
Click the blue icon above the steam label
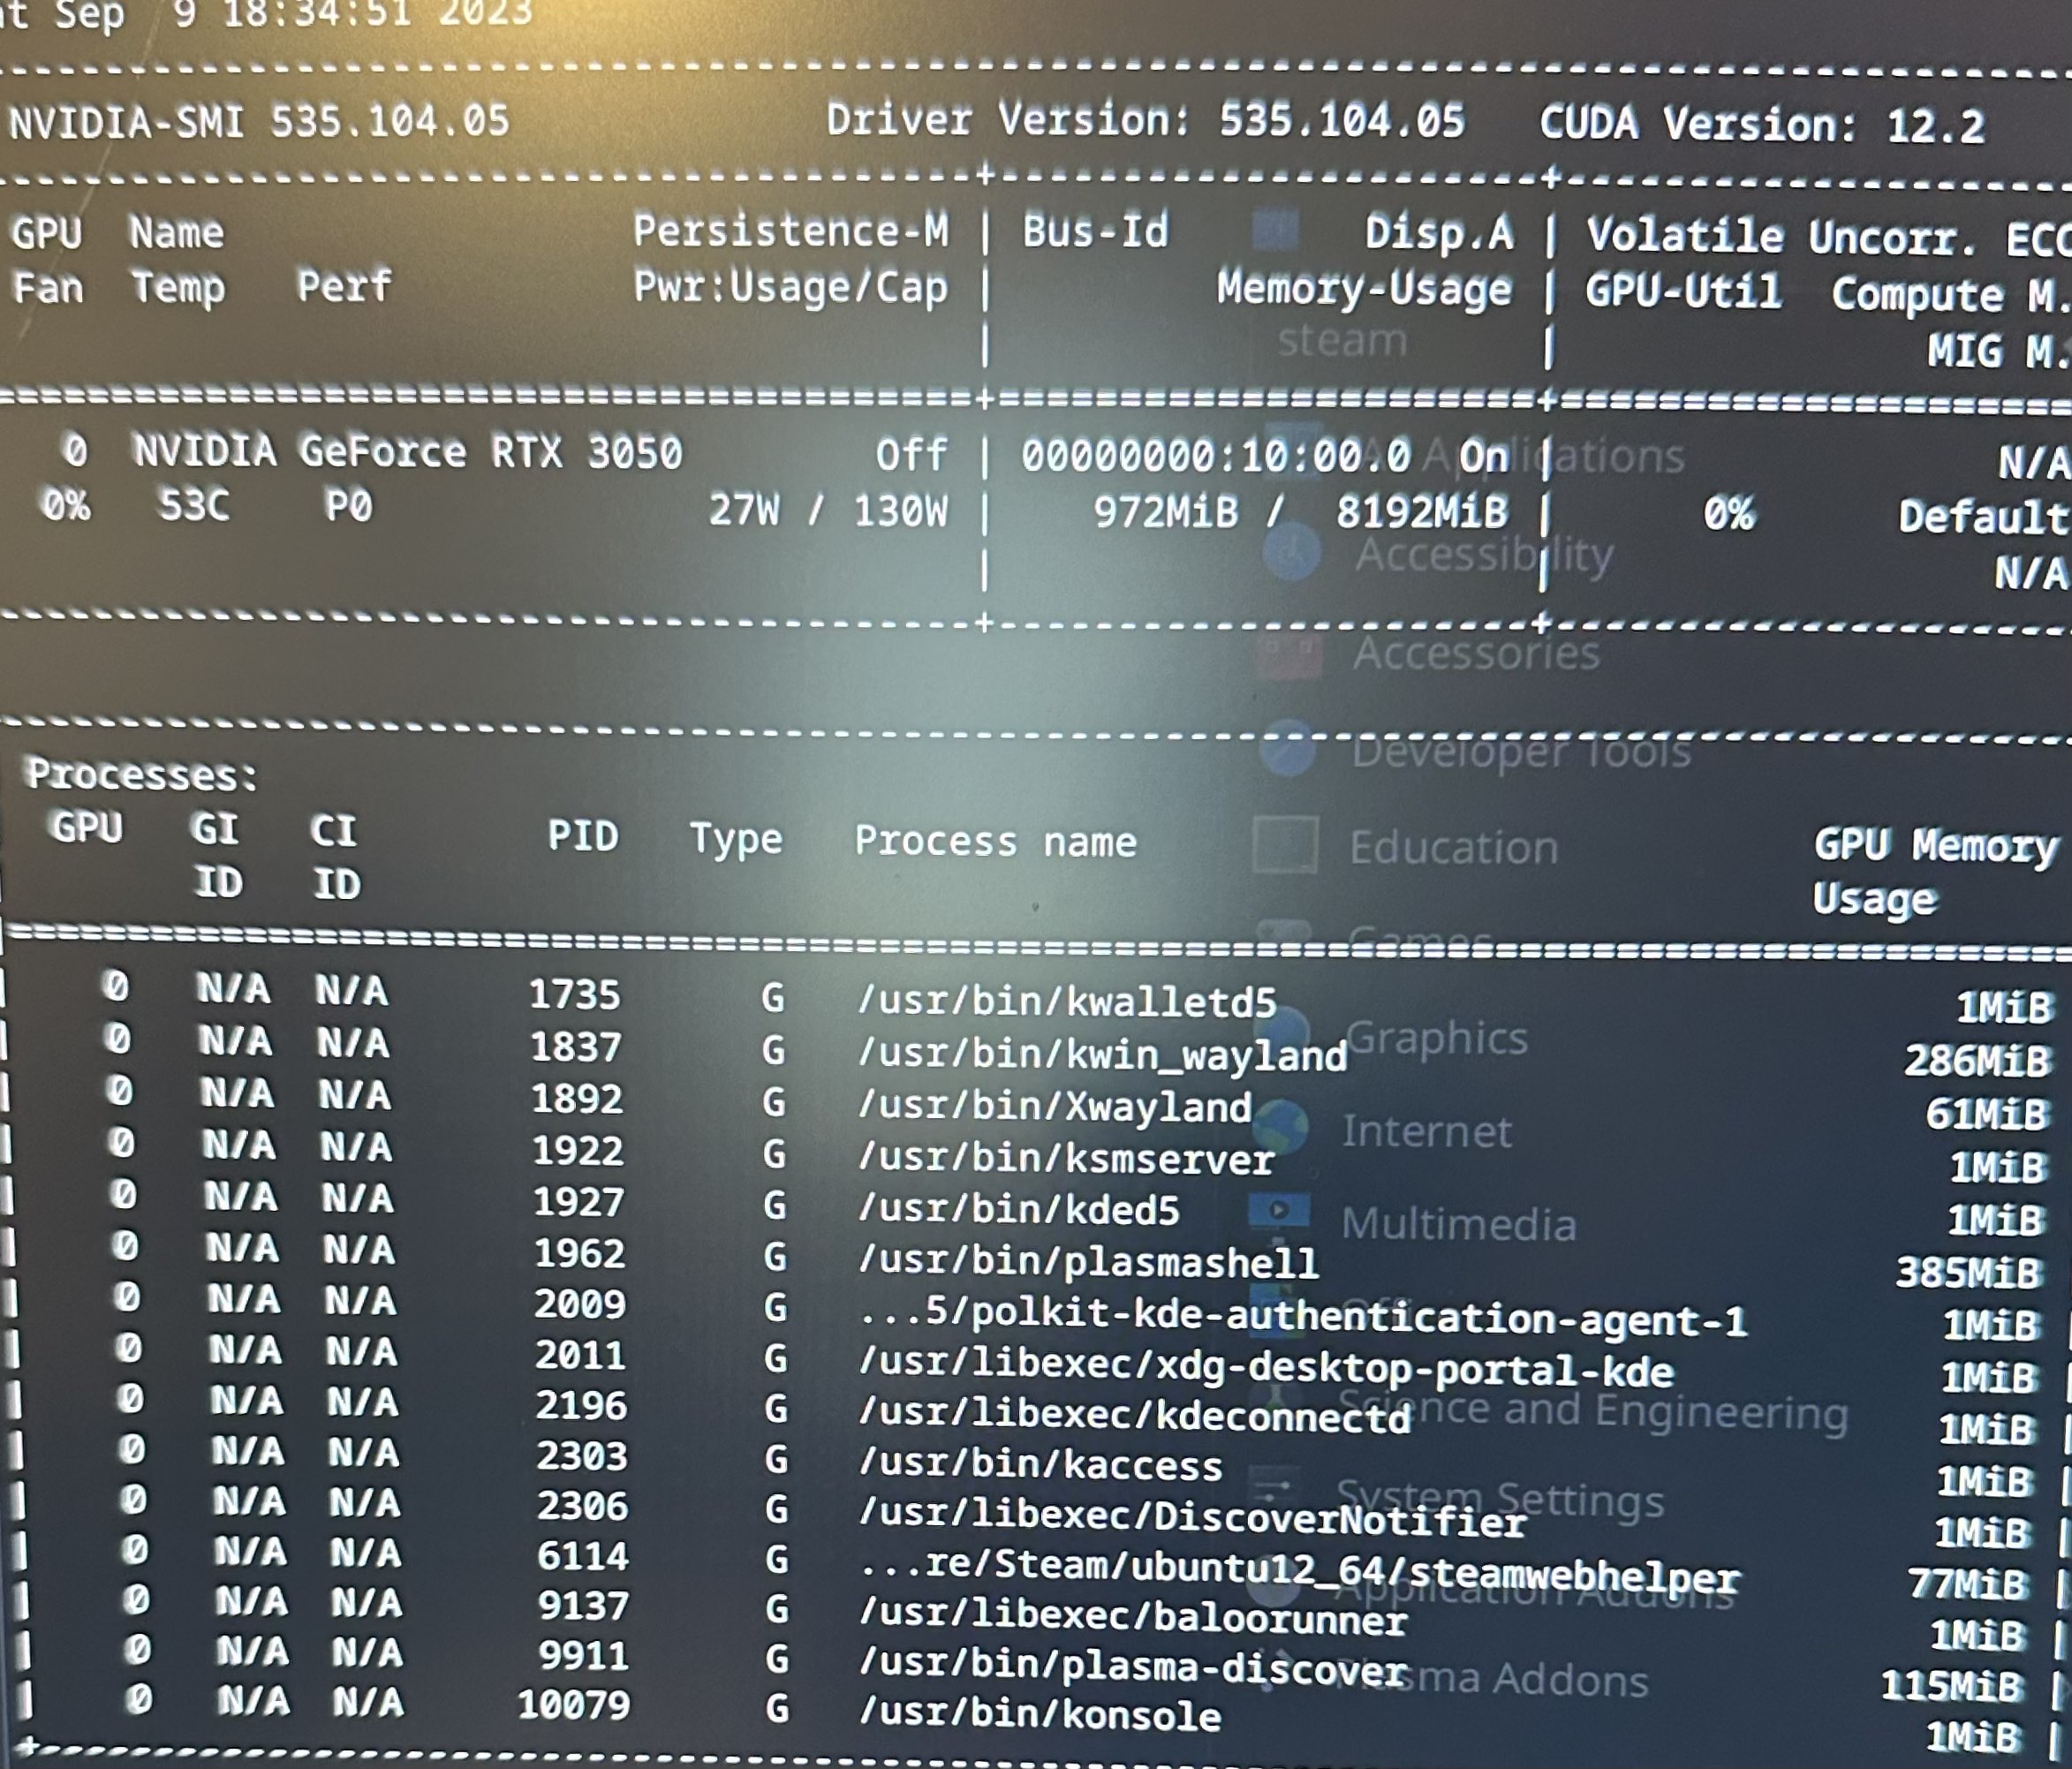click(x=1276, y=230)
